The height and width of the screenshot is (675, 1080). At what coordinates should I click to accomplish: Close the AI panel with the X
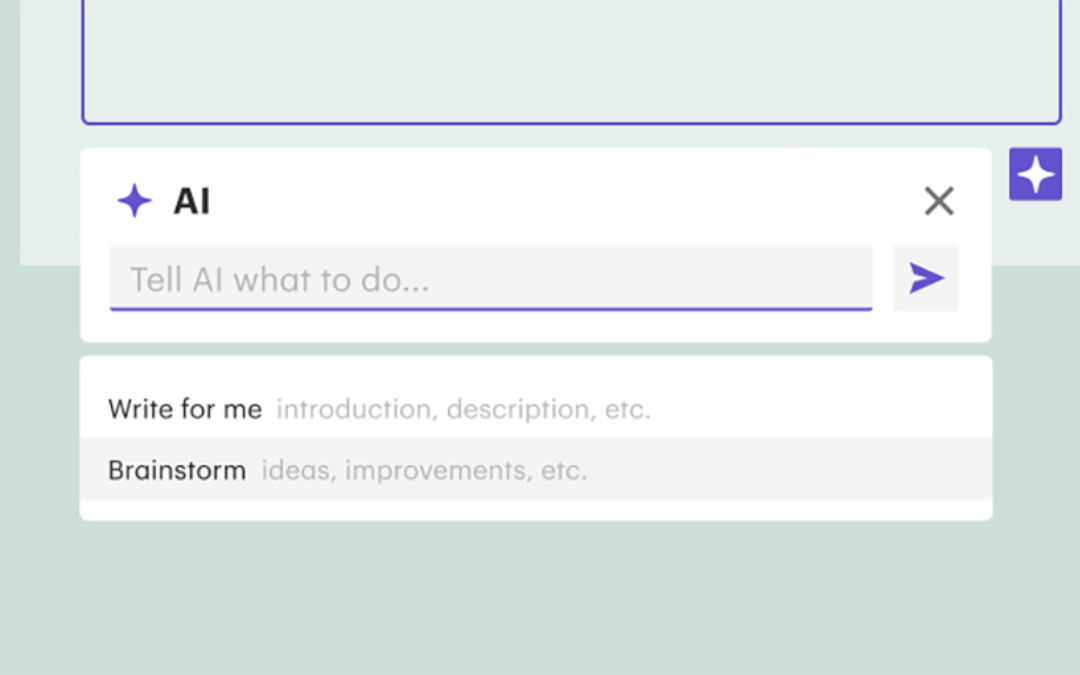pyautogui.click(x=939, y=201)
